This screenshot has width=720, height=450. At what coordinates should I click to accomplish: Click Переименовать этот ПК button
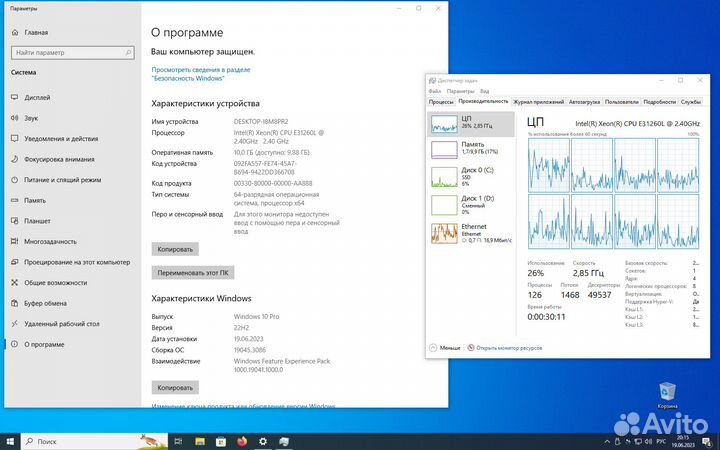click(x=193, y=273)
